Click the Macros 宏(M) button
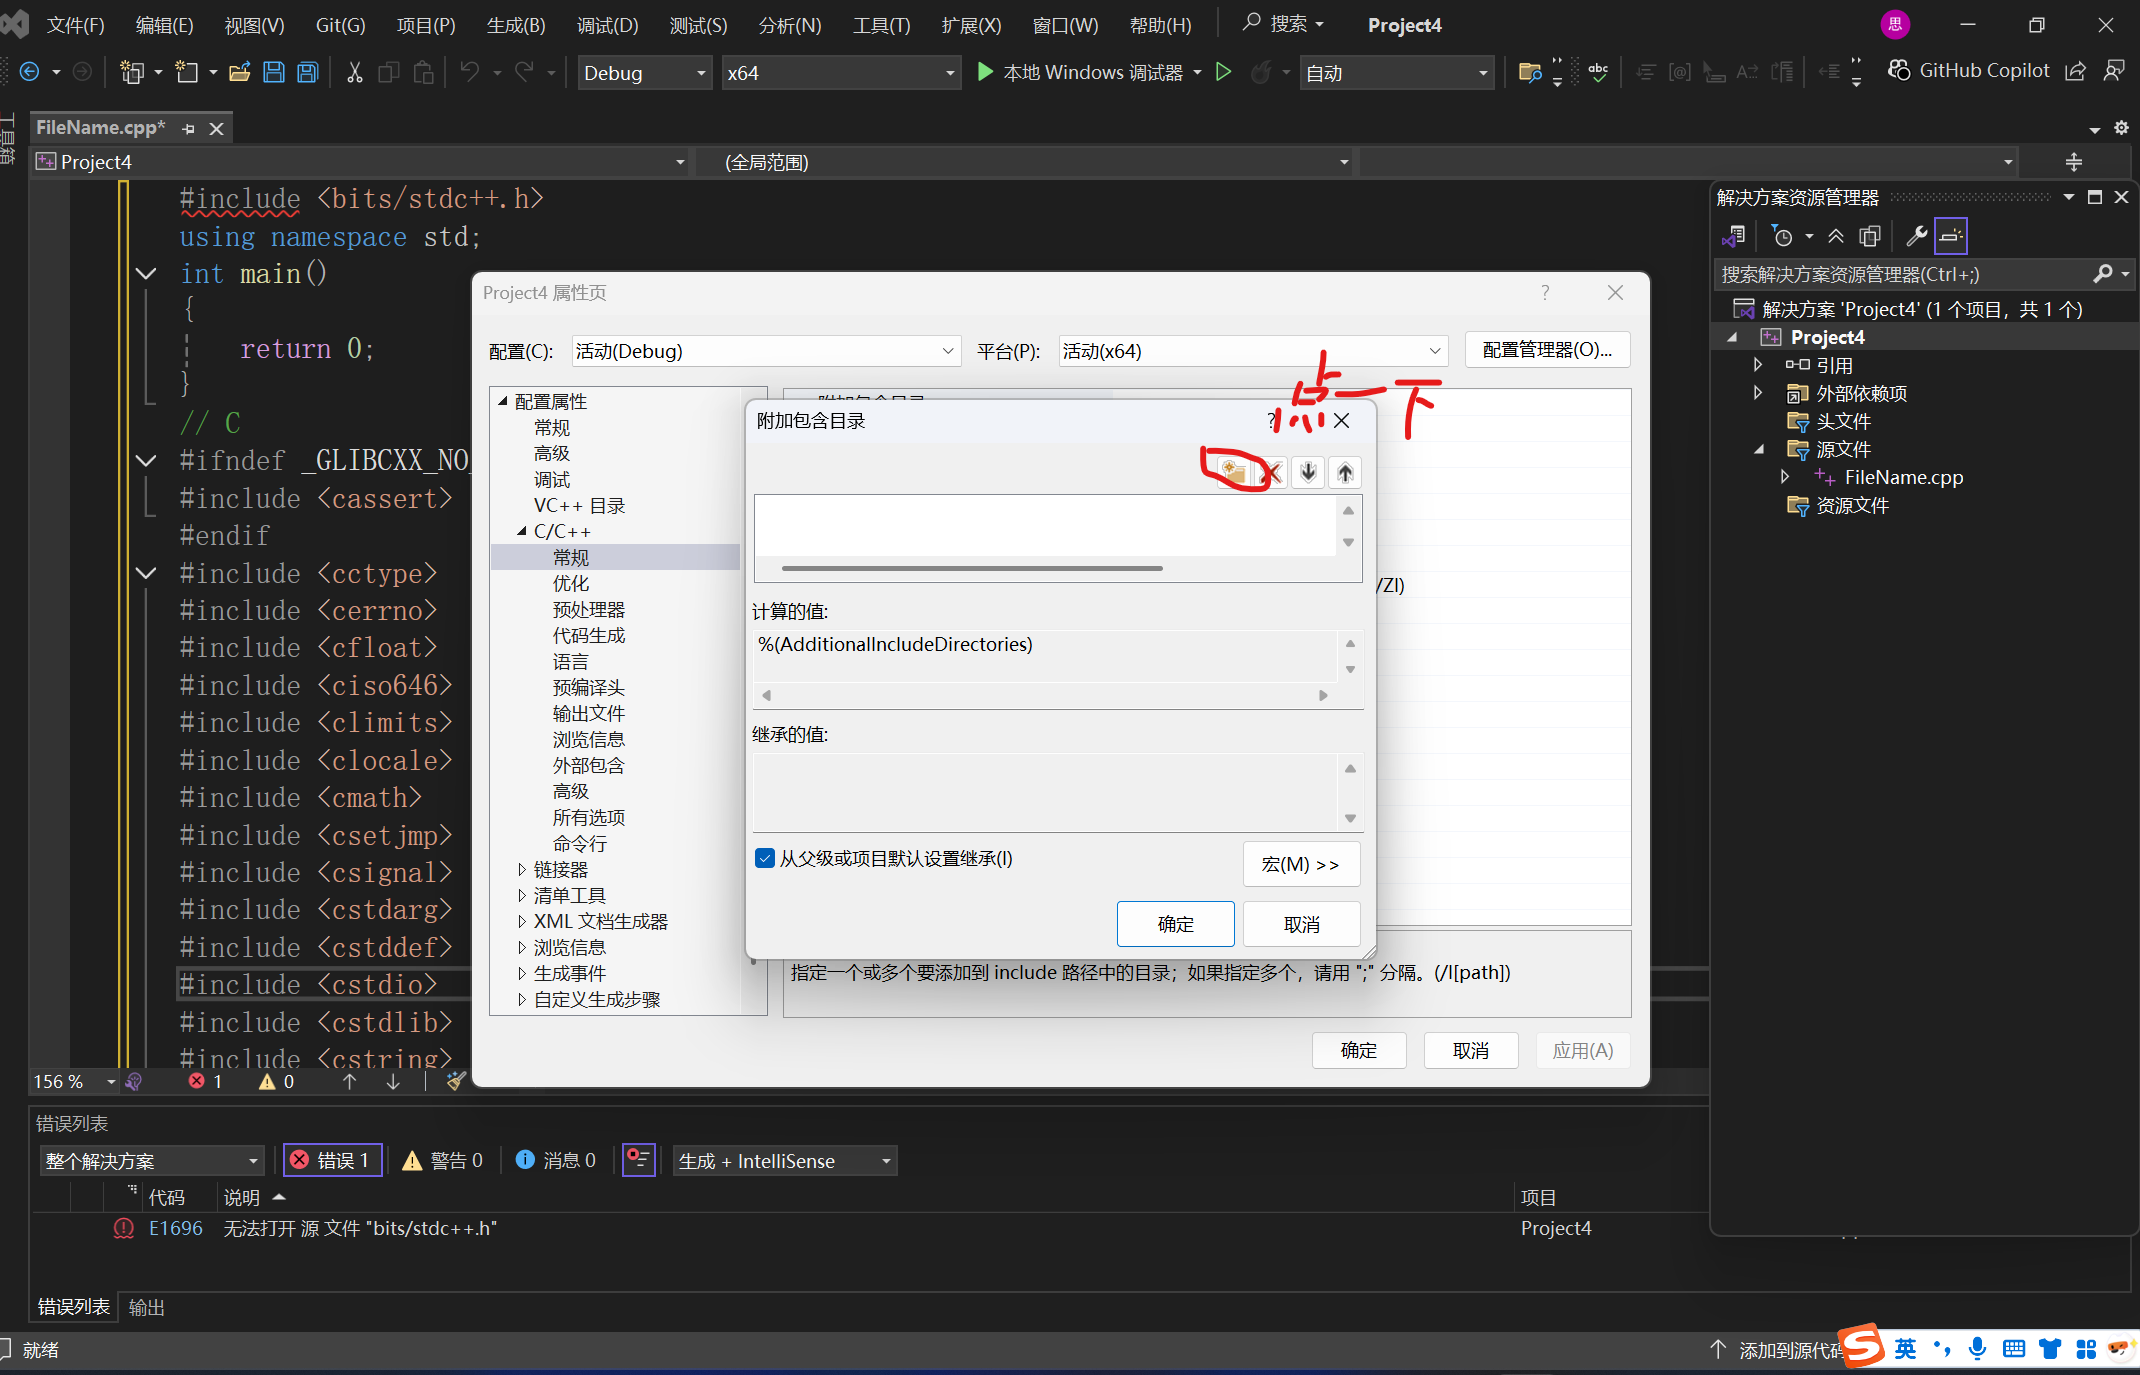The image size is (2140, 1375). tap(1300, 864)
